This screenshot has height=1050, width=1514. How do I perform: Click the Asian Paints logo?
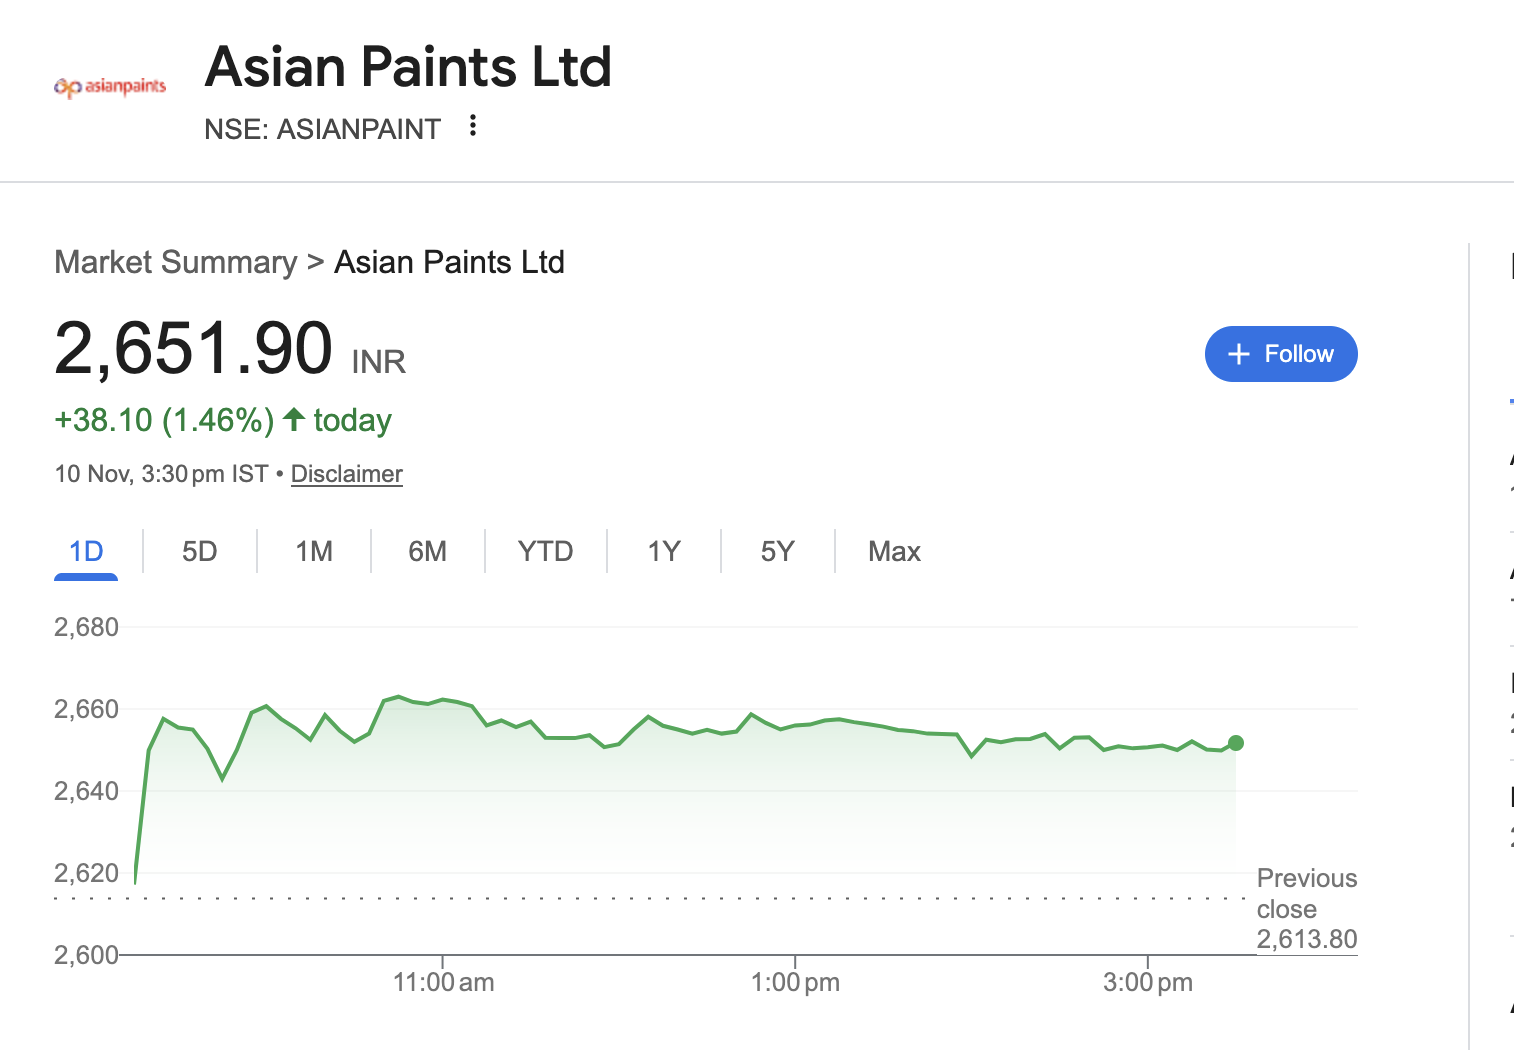(x=110, y=87)
